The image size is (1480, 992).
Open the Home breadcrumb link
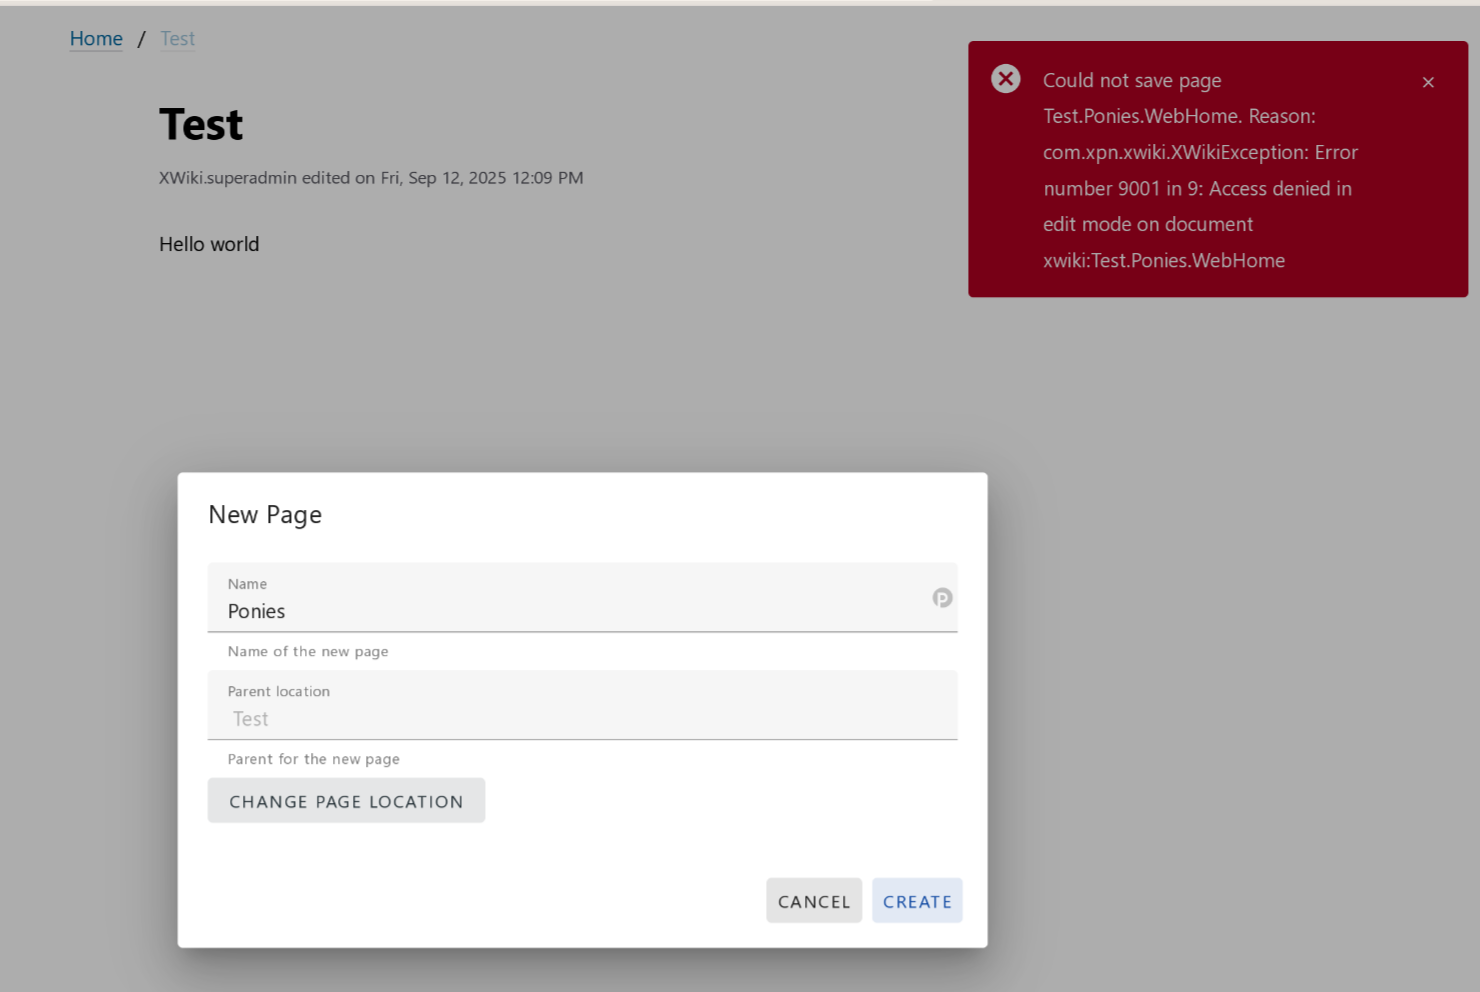[96, 39]
